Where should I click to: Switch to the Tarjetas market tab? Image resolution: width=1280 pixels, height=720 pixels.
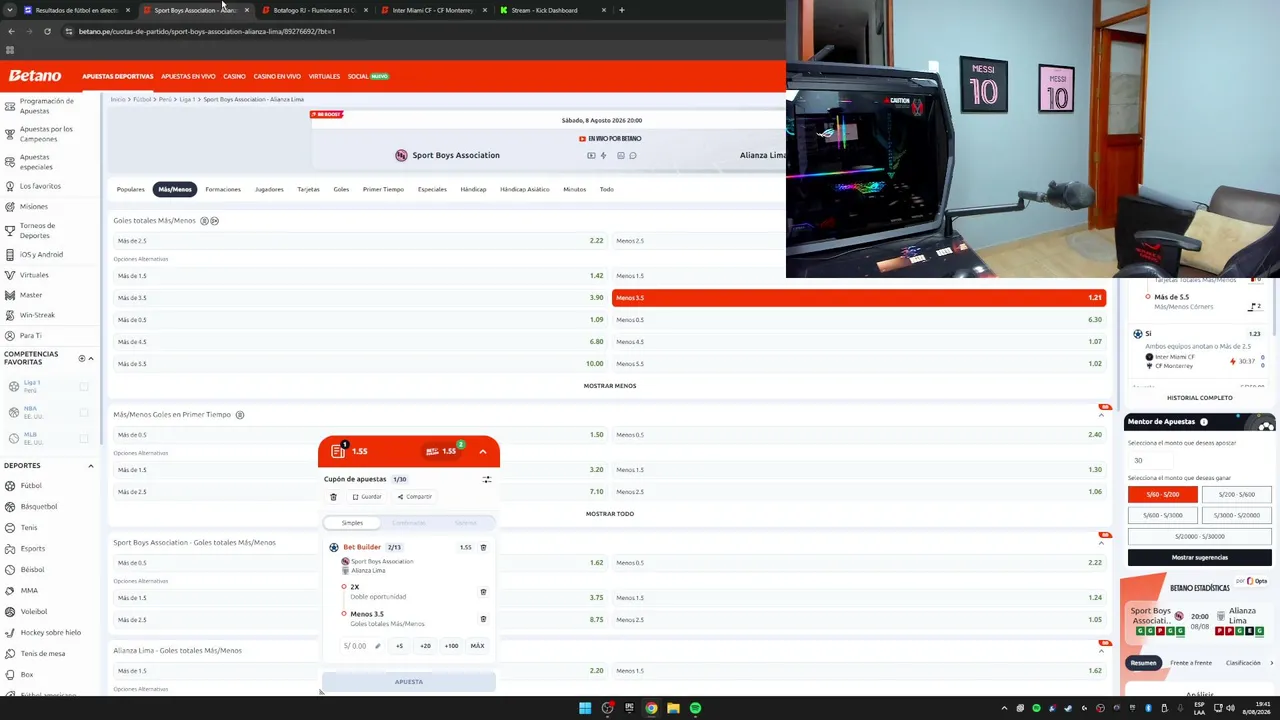[308, 189]
